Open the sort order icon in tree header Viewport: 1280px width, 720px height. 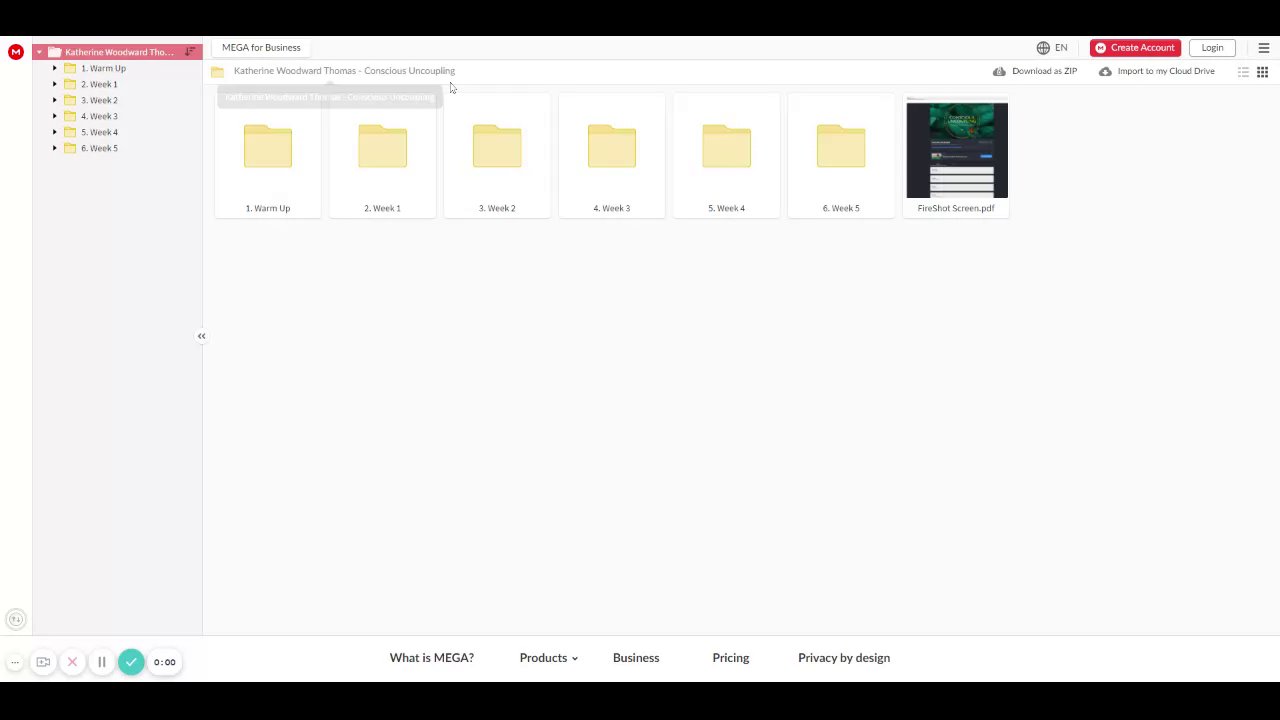point(190,52)
